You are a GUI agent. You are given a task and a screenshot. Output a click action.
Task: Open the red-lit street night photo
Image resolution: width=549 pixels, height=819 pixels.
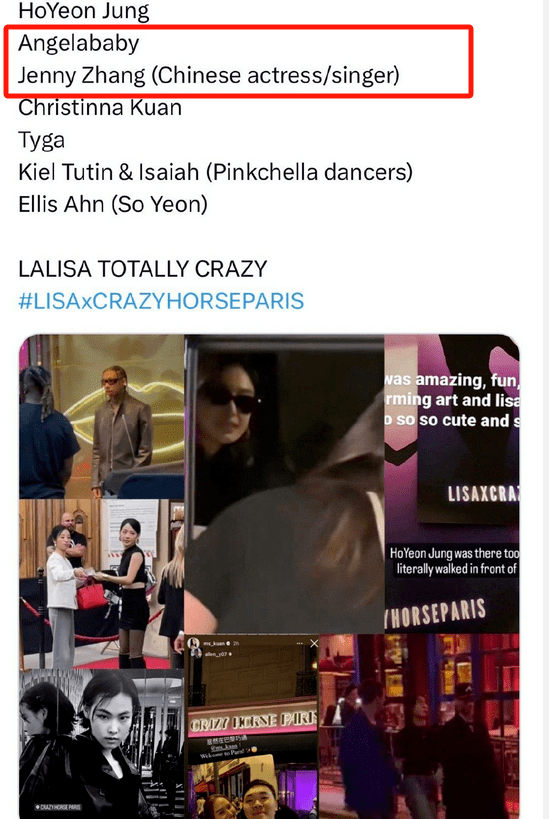pyautogui.click(x=419, y=727)
